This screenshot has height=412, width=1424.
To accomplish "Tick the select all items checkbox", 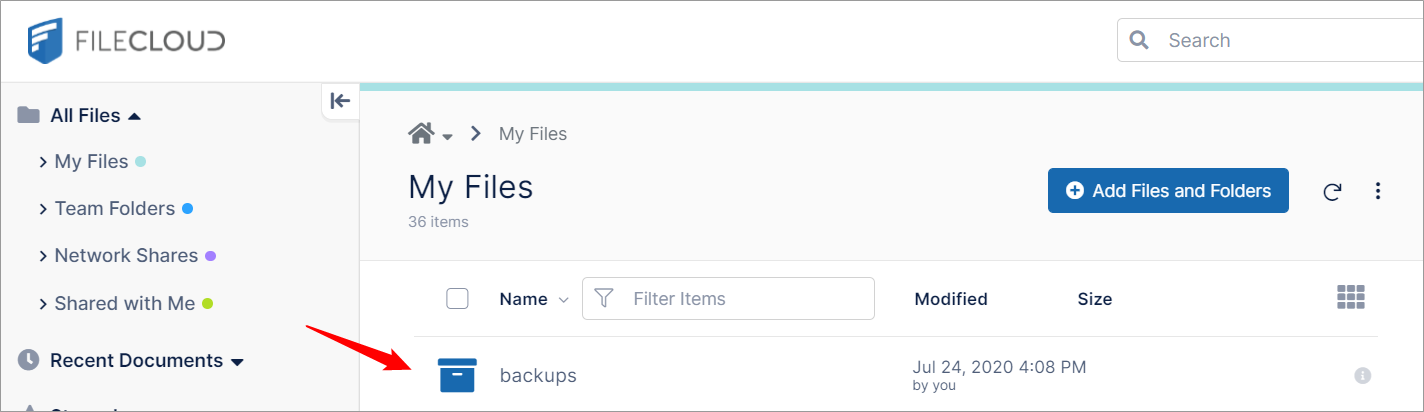I will click(457, 298).
